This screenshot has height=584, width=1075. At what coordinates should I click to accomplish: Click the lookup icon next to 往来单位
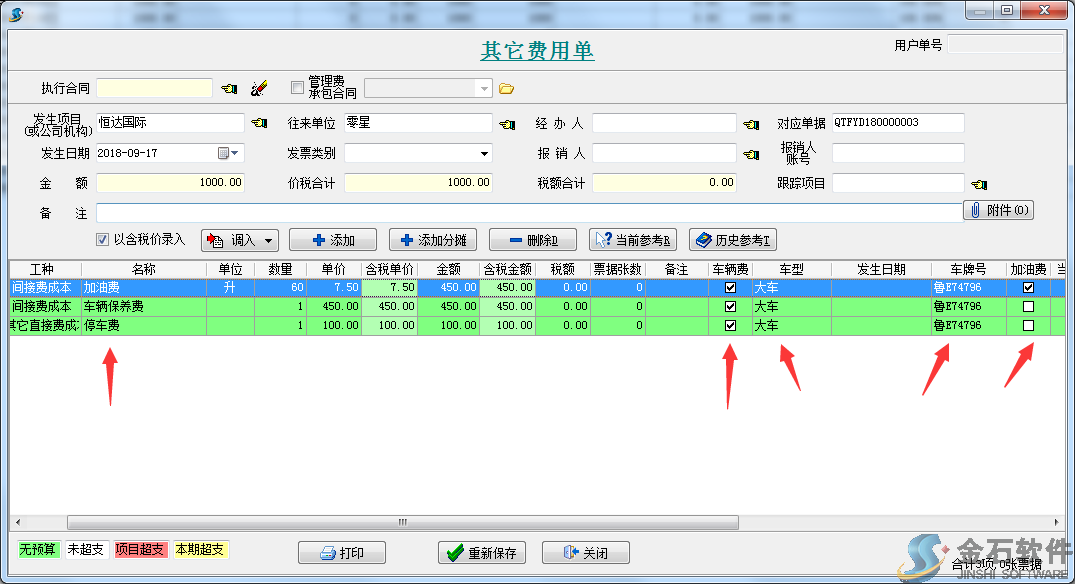(x=506, y=124)
